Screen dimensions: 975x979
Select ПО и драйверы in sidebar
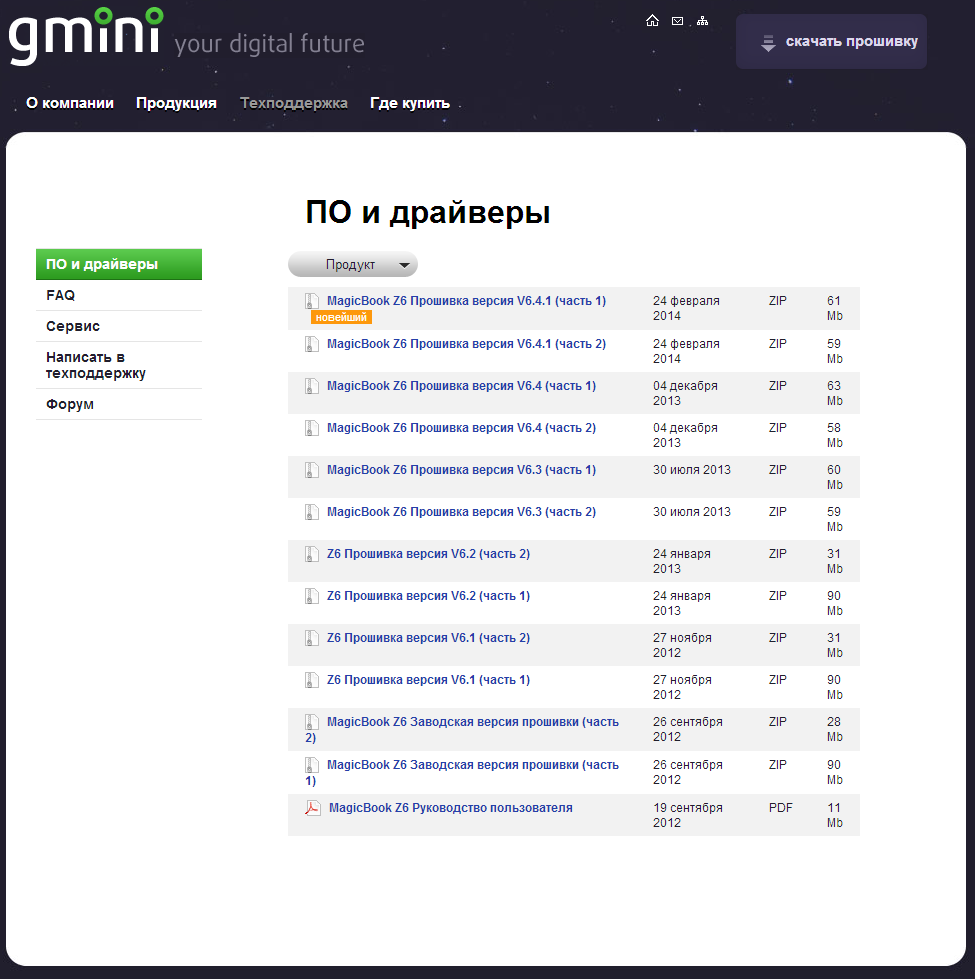(x=119, y=264)
